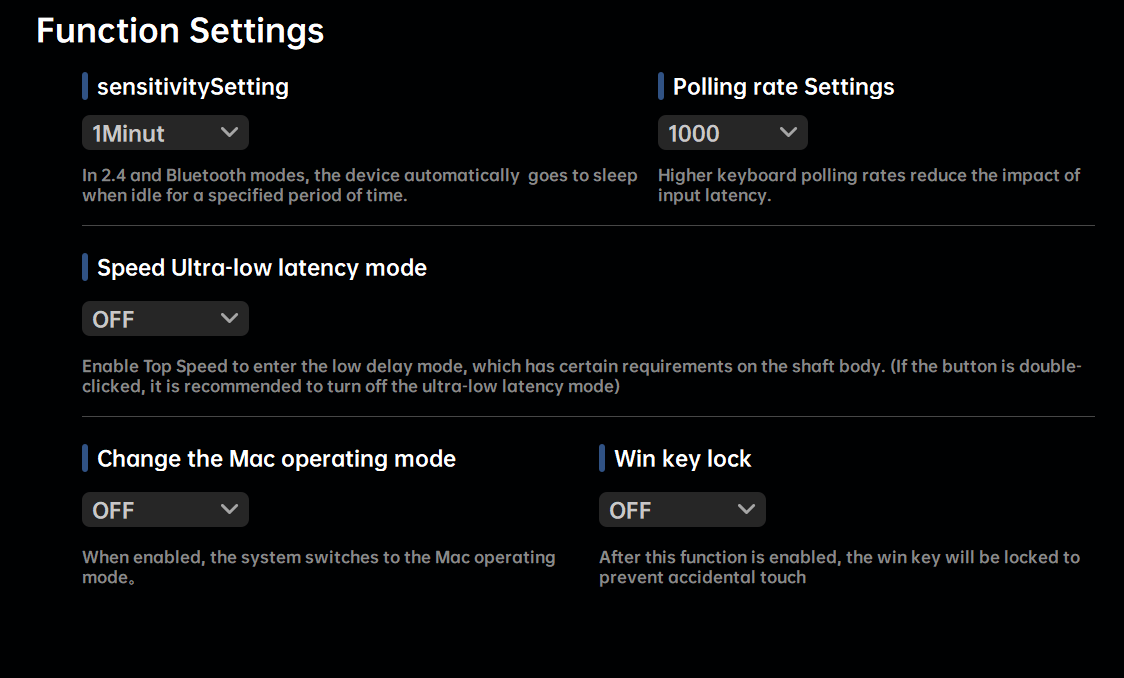Click the Top Speed low delay description
This screenshot has width=1124, height=678.
581,376
